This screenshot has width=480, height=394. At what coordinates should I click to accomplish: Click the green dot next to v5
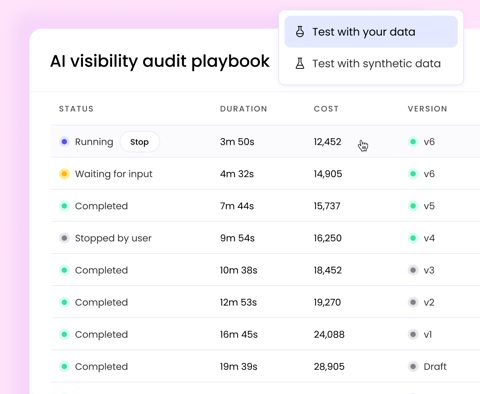[x=413, y=206]
